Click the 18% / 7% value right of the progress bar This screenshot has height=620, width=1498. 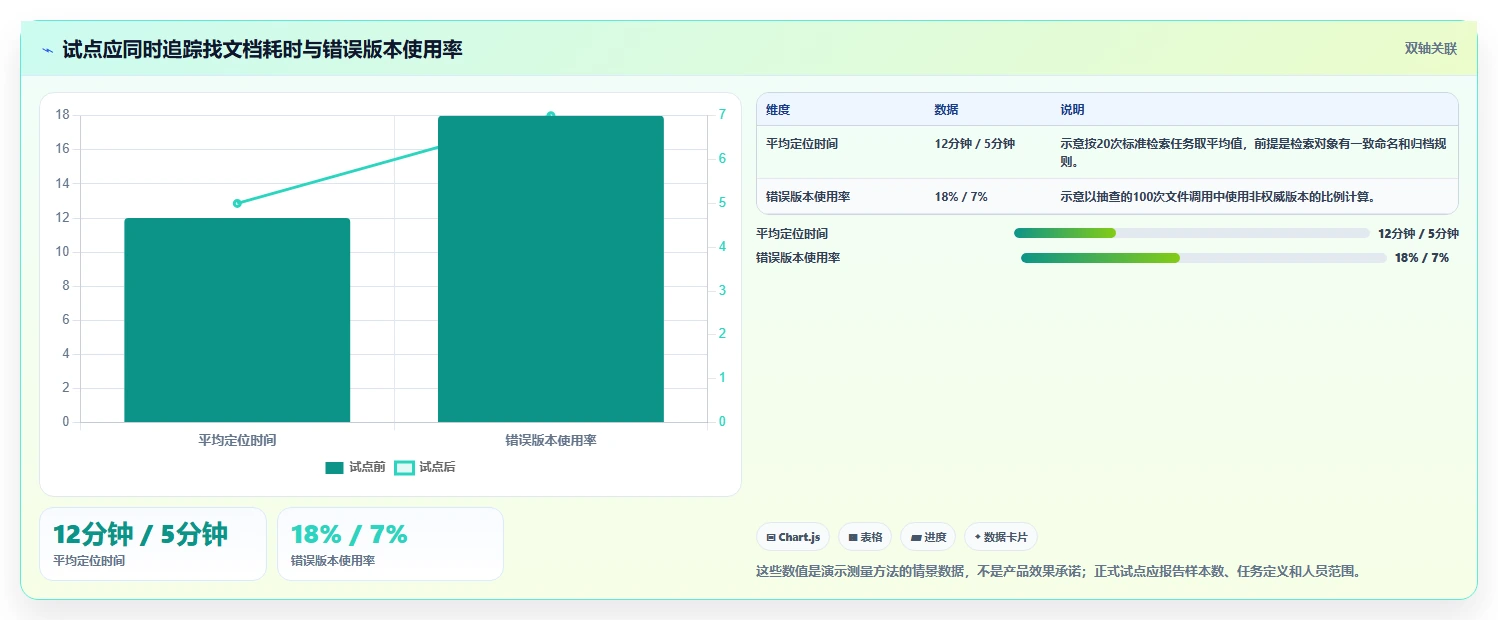coord(1422,258)
